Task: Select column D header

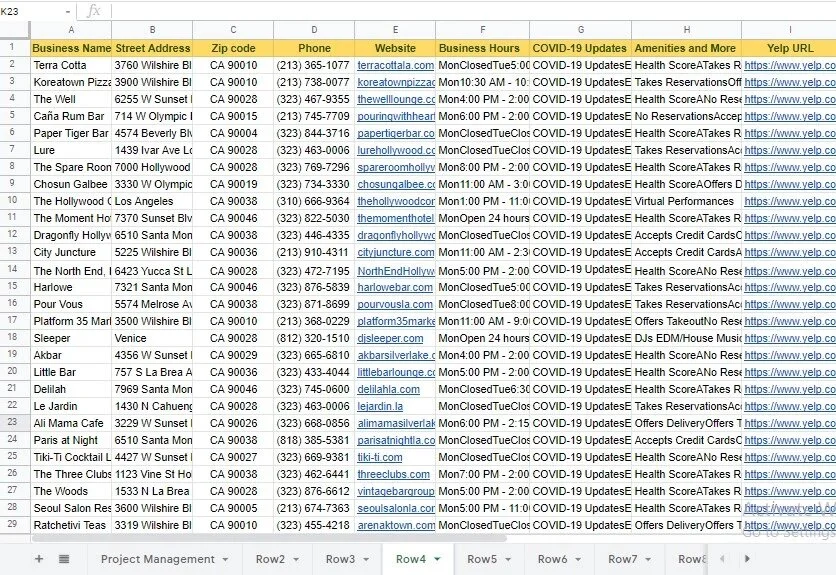Action: [314, 30]
